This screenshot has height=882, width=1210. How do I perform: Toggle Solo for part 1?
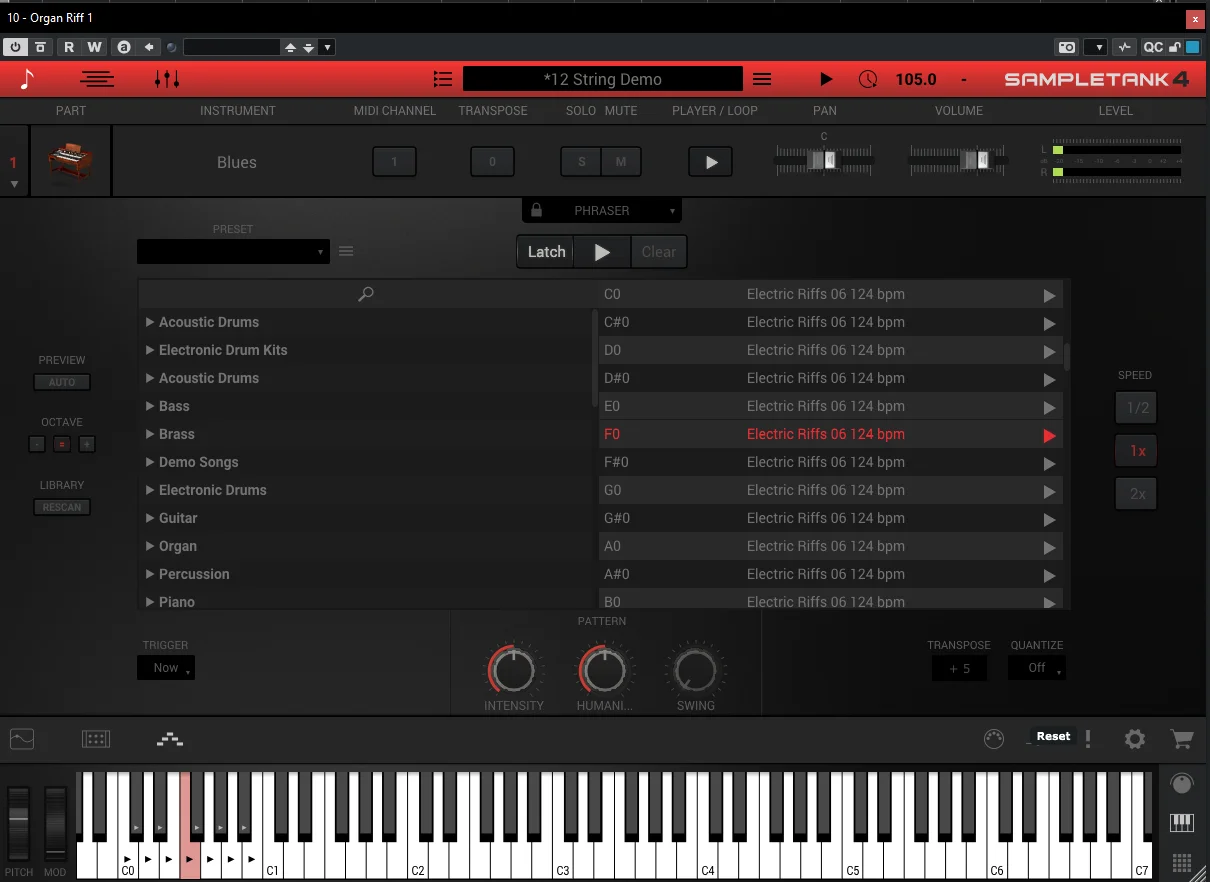click(x=581, y=162)
